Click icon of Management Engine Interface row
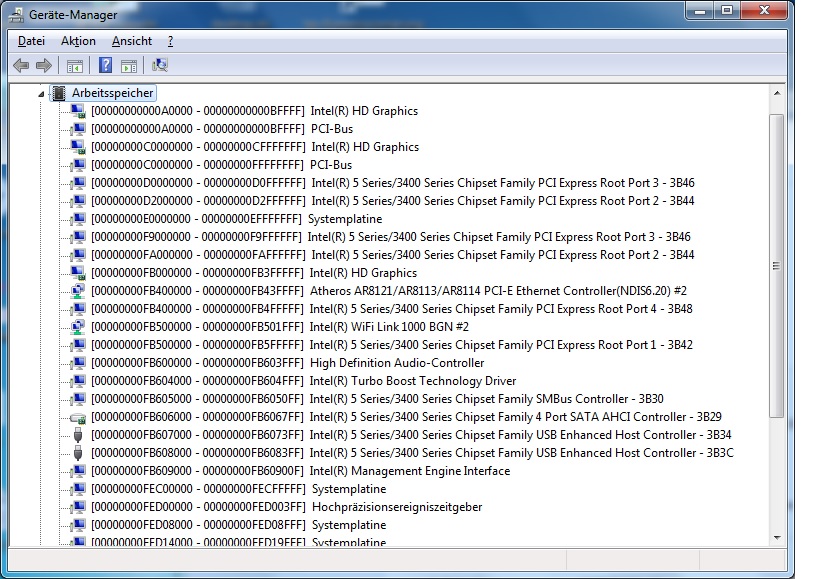Image resolution: width=819 pixels, height=579 pixels. click(78, 471)
